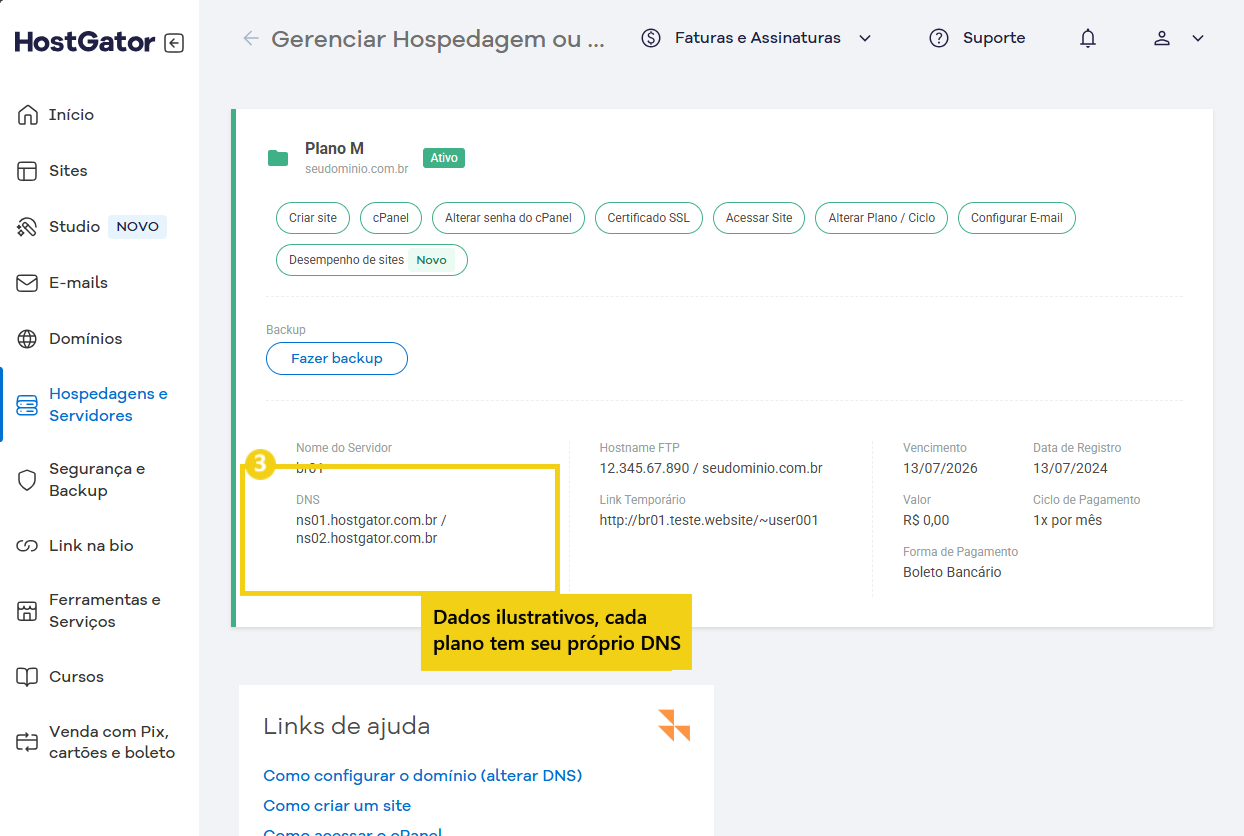Click the Início home icon
1244x836 pixels.
(x=27, y=115)
